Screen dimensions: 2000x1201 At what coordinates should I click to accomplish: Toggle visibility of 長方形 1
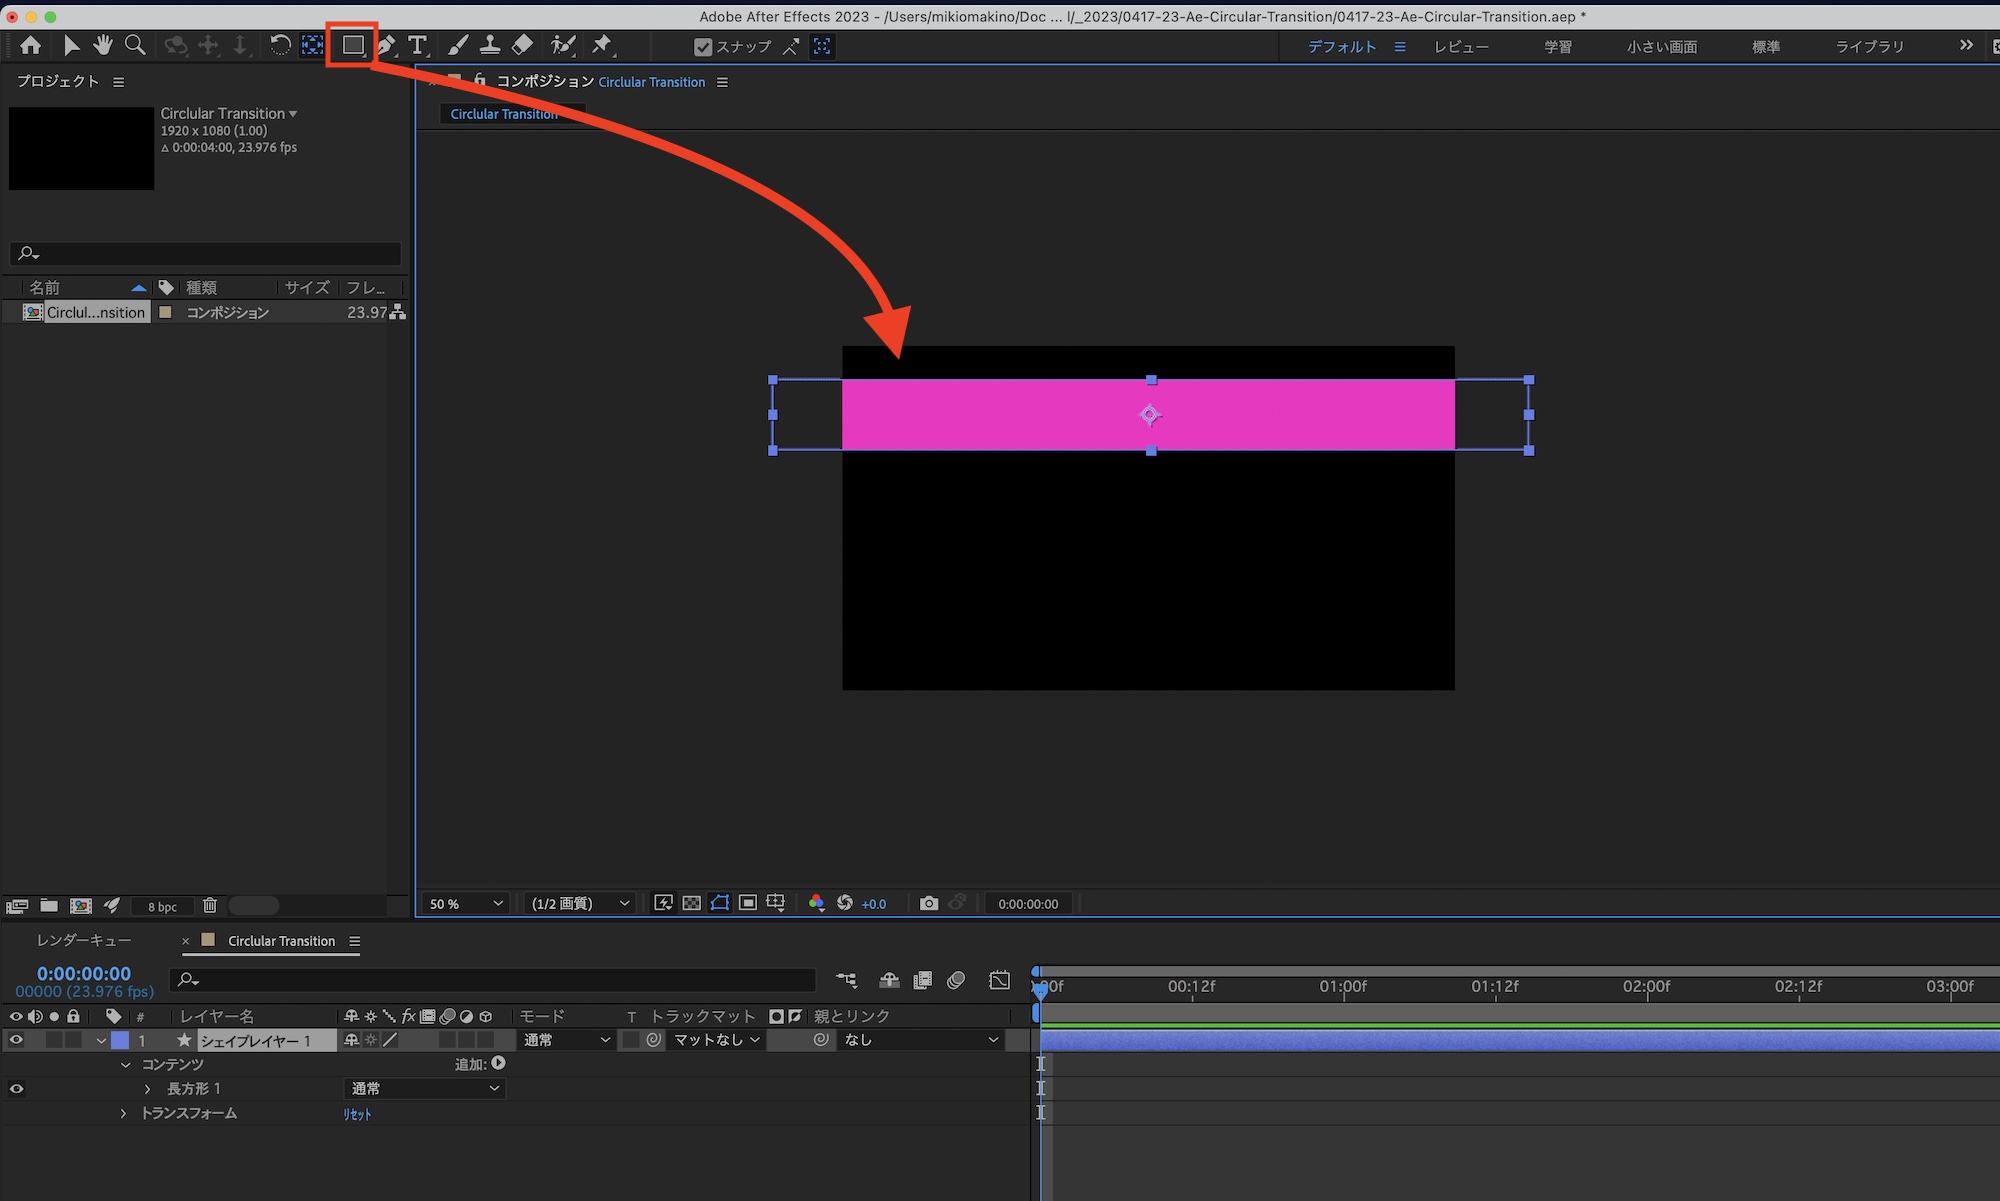point(16,1089)
